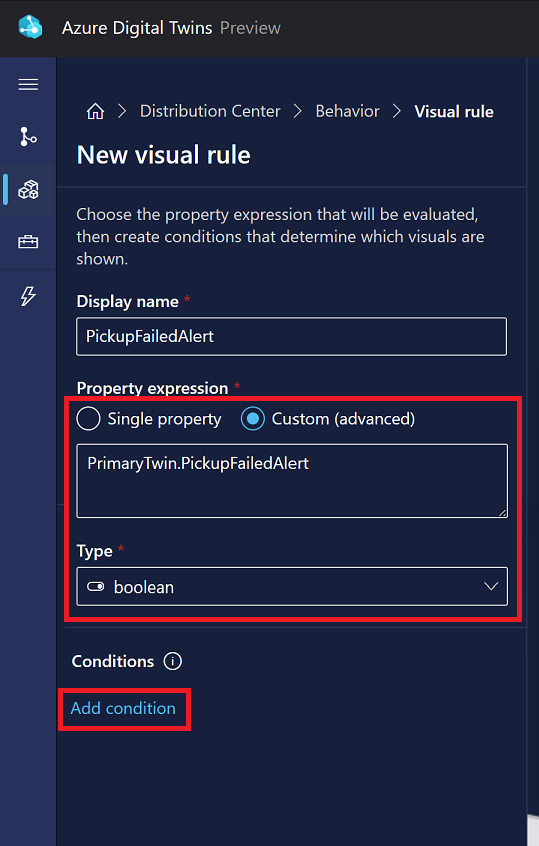This screenshot has height=846, width=539.
Task: Click the Azure Digital Twins logo
Action: click(x=30, y=28)
